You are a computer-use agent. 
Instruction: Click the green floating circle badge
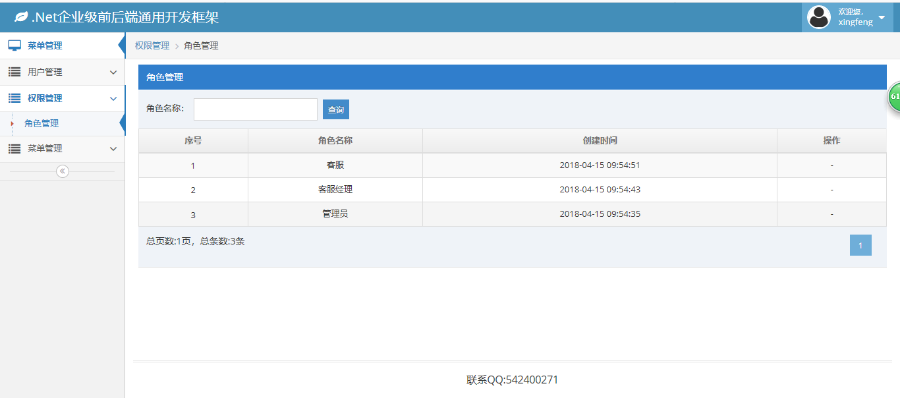894,97
